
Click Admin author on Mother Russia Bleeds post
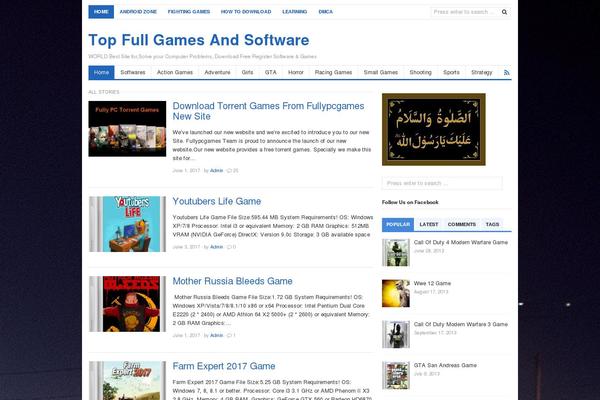[217, 336]
